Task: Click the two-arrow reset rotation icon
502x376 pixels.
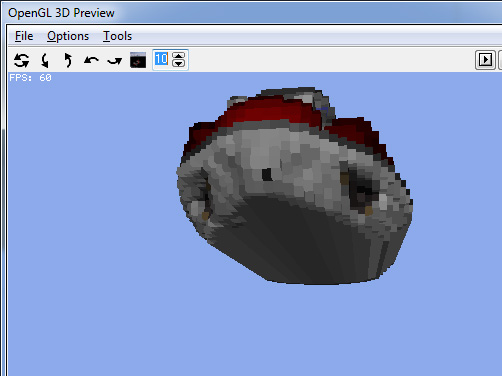Action: pos(22,60)
